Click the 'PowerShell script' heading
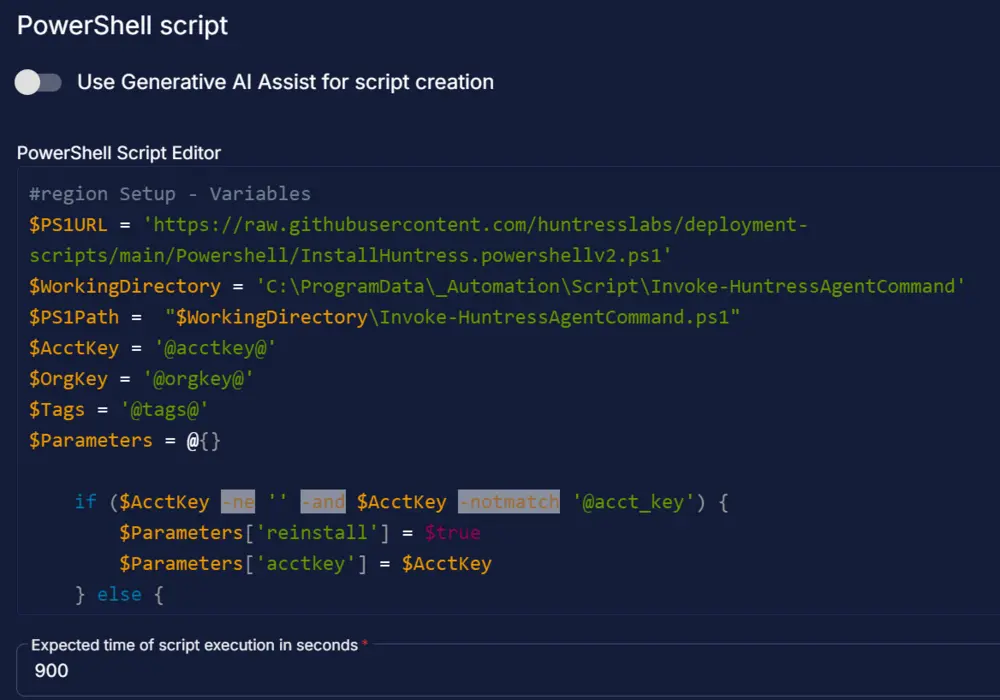This screenshot has width=1000, height=700. click(x=122, y=26)
